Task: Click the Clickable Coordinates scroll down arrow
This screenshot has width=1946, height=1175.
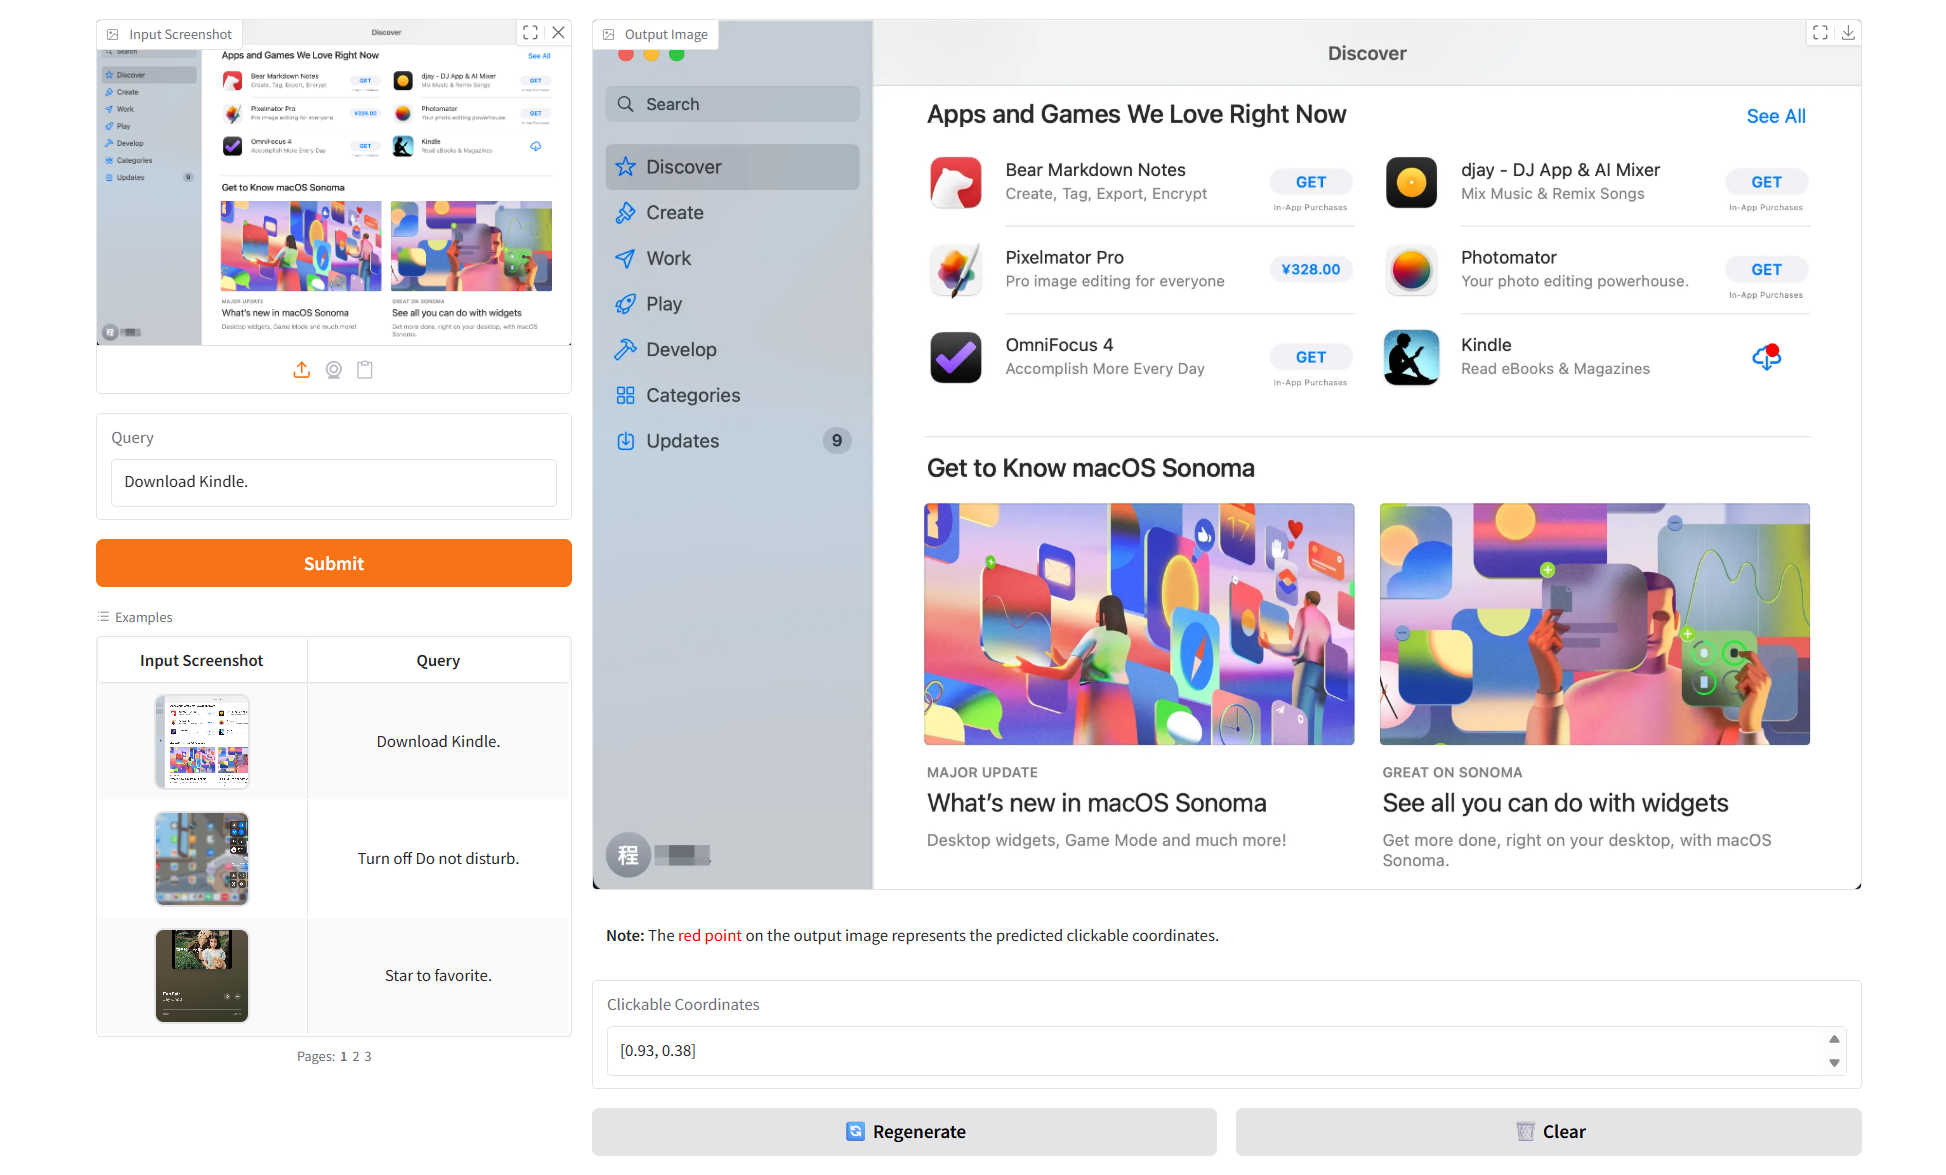Action: click(1834, 1063)
